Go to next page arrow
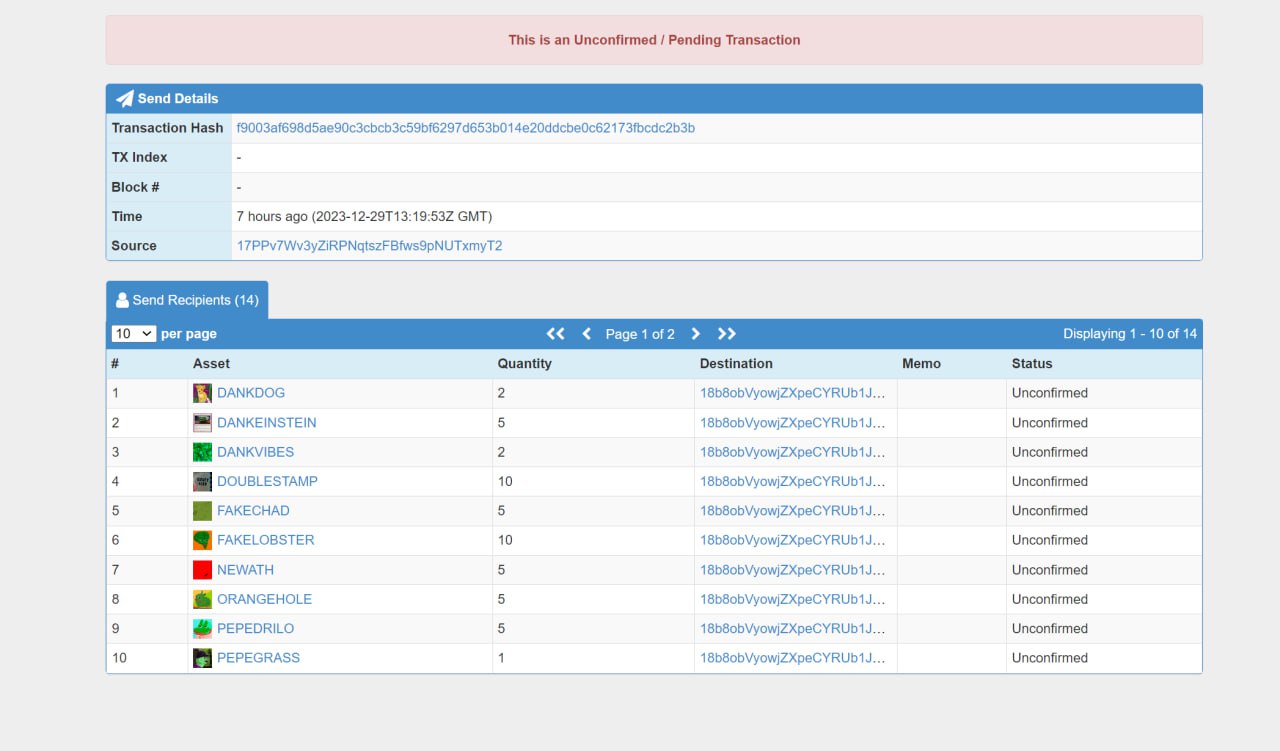Viewport: 1280px width, 751px height. tap(696, 334)
